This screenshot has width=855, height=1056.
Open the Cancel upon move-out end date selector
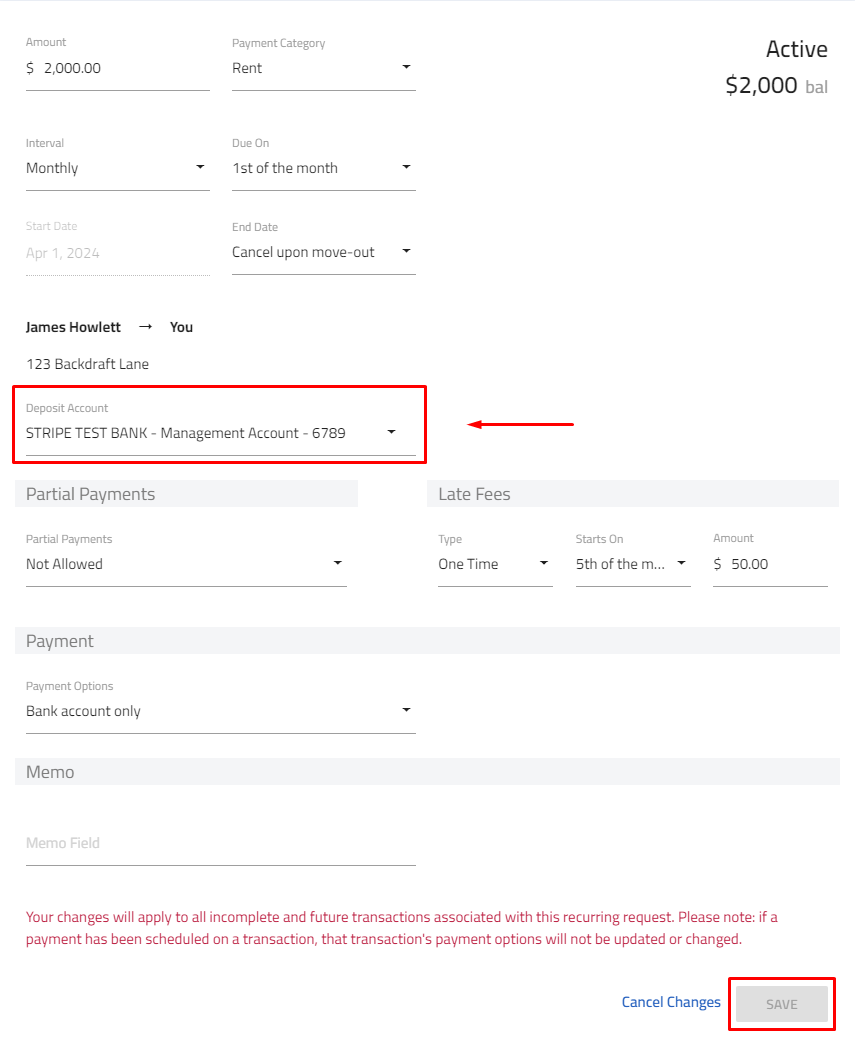[323, 253]
